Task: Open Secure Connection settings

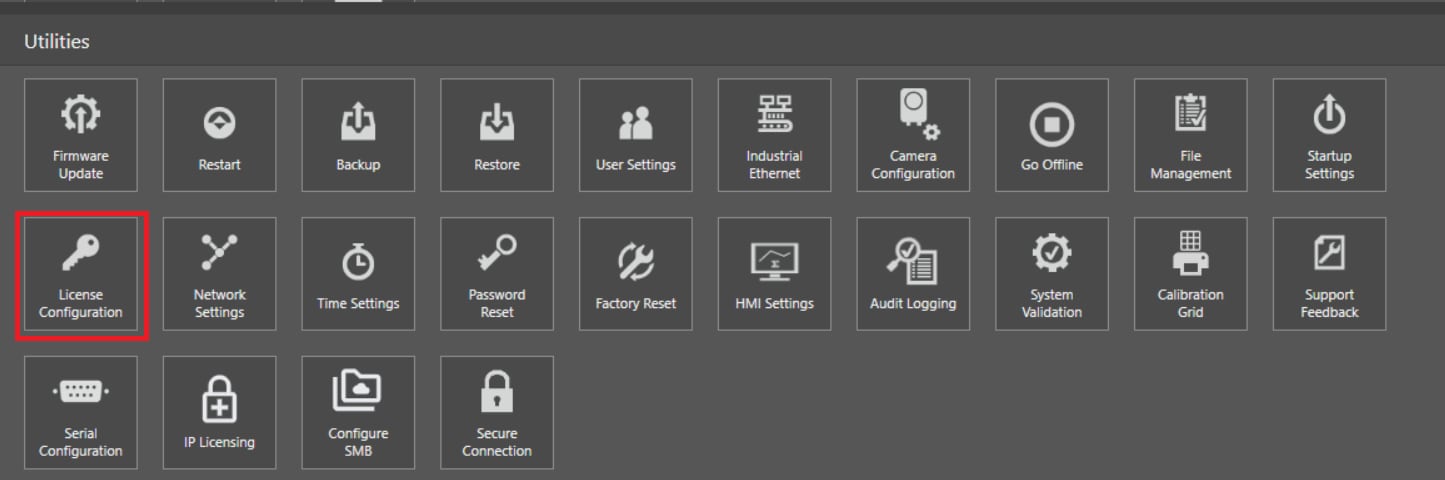Action: pyautogui.click(x=497, y=413)
